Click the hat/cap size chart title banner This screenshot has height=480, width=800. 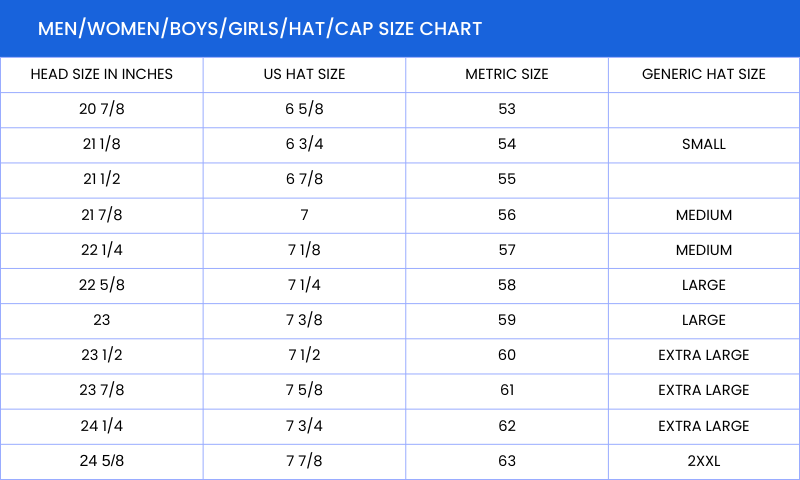(x=260, y=28)
